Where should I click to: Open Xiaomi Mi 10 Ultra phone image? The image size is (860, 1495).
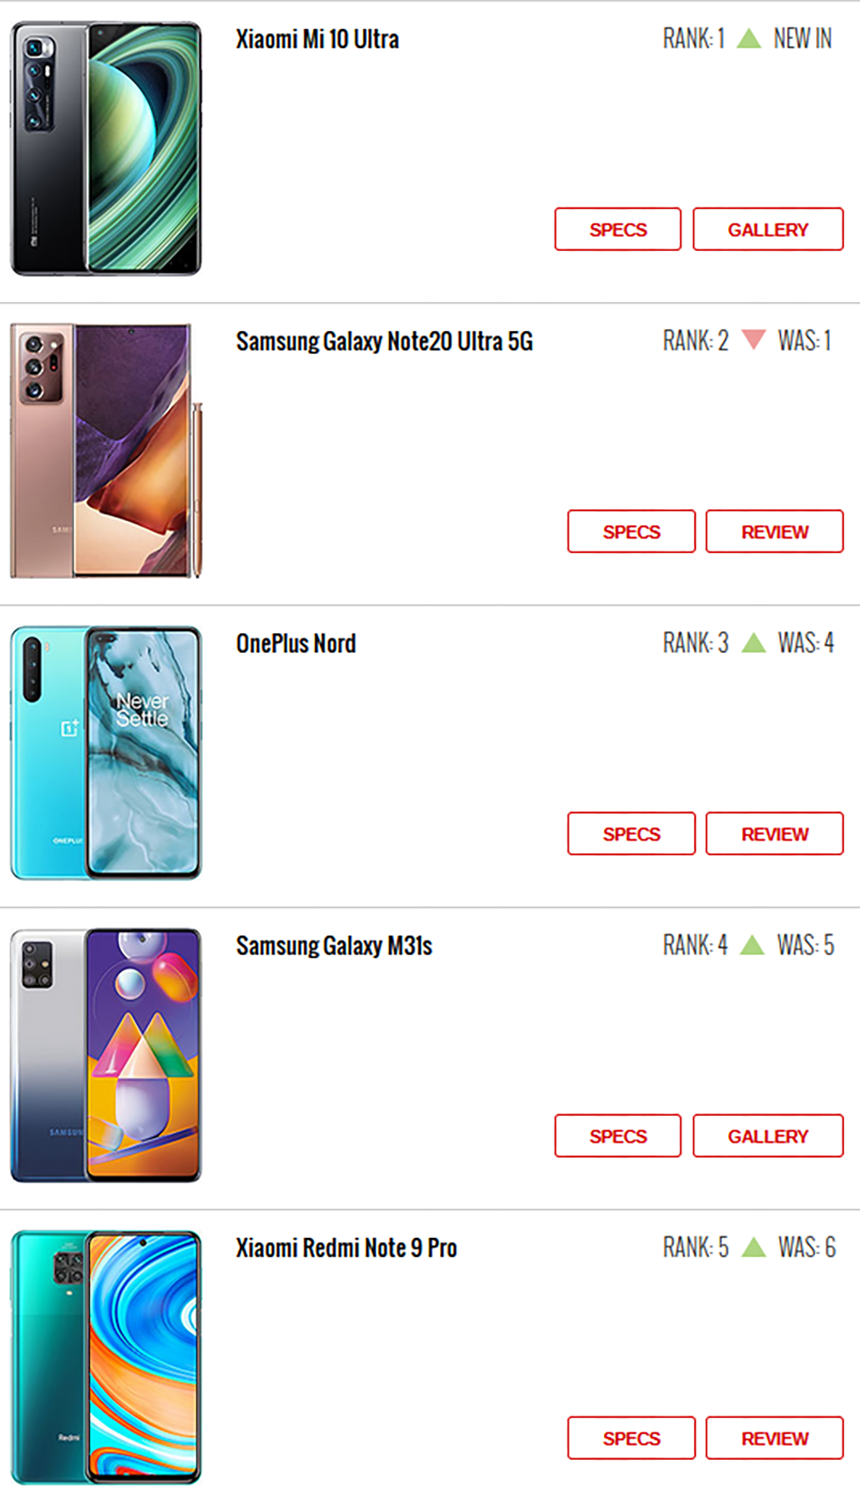pos(106,149)
